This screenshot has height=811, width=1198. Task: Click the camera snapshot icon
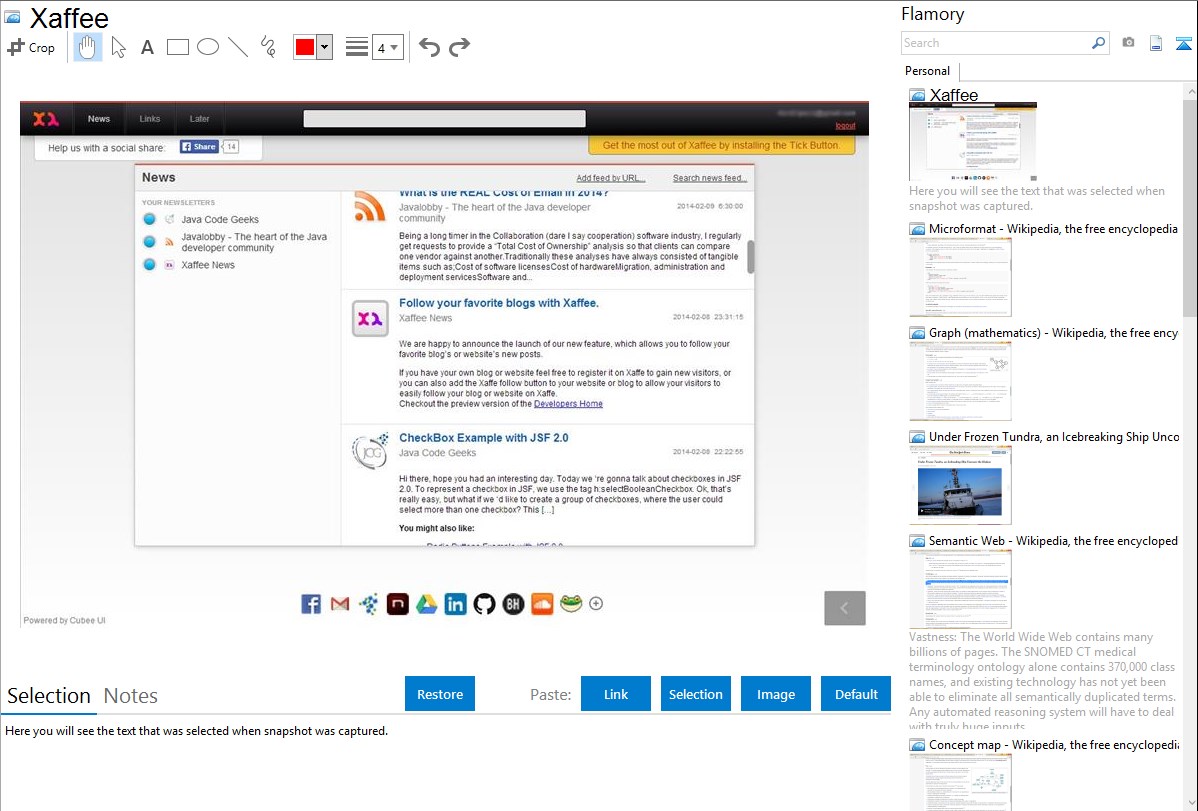pyautogui.click(x=1128, y=43)
